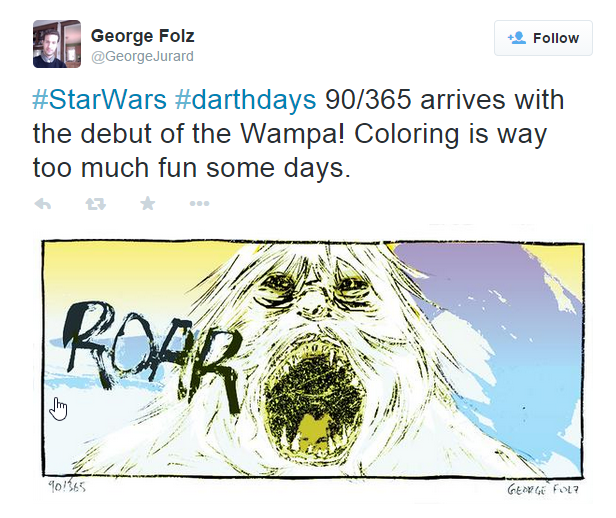Open the #darthdays hashtag
The width and height of the screenshot is (616, 518).
[246, 100]
